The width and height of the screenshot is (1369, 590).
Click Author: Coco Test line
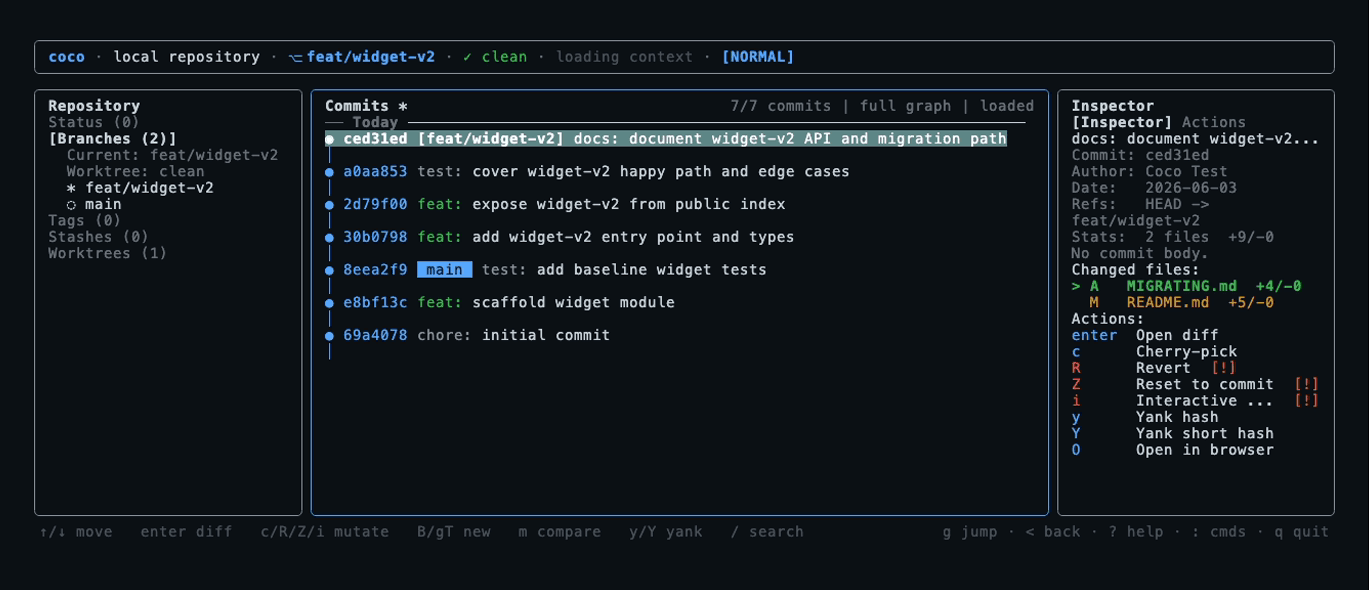pos(1150,172)
